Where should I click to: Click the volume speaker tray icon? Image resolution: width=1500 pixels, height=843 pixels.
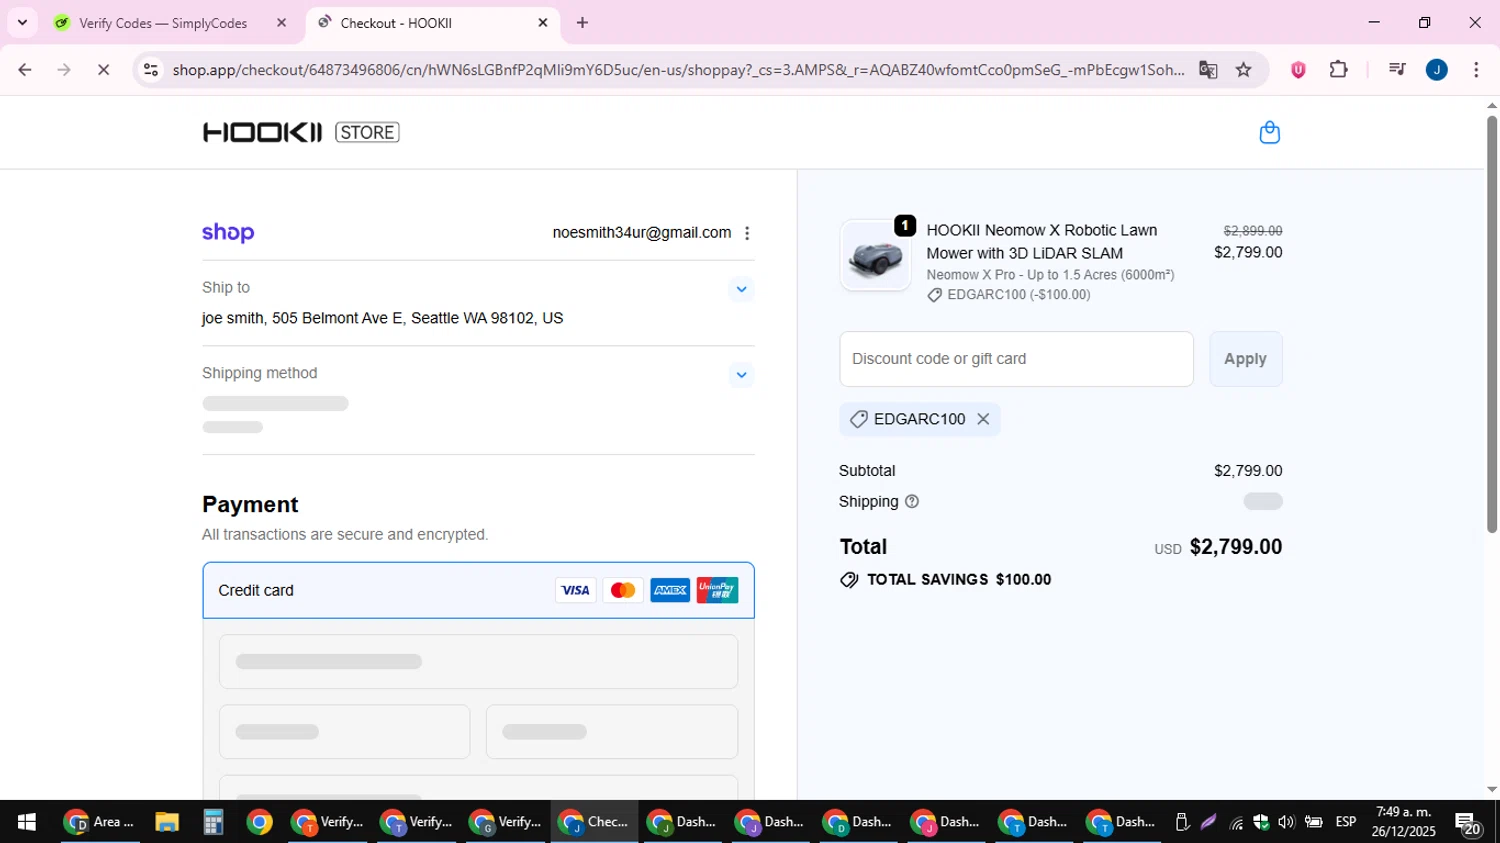click(1286, 822)
